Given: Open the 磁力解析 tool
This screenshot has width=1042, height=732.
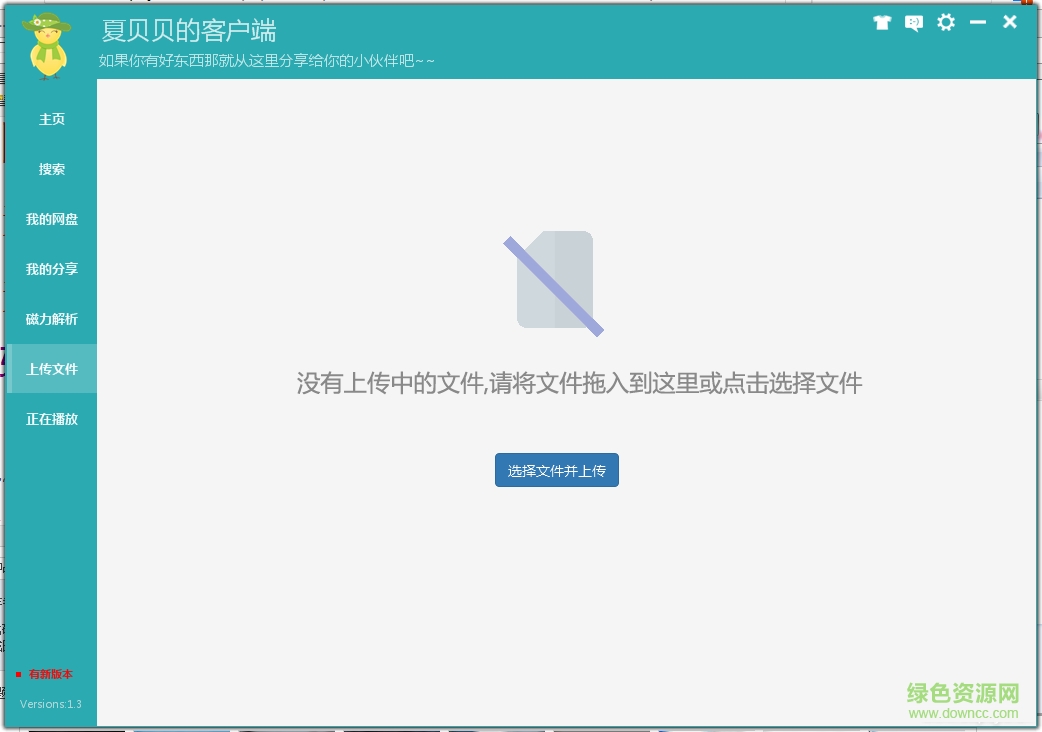Looking at the screenshot, I should [x=51, y=319].
